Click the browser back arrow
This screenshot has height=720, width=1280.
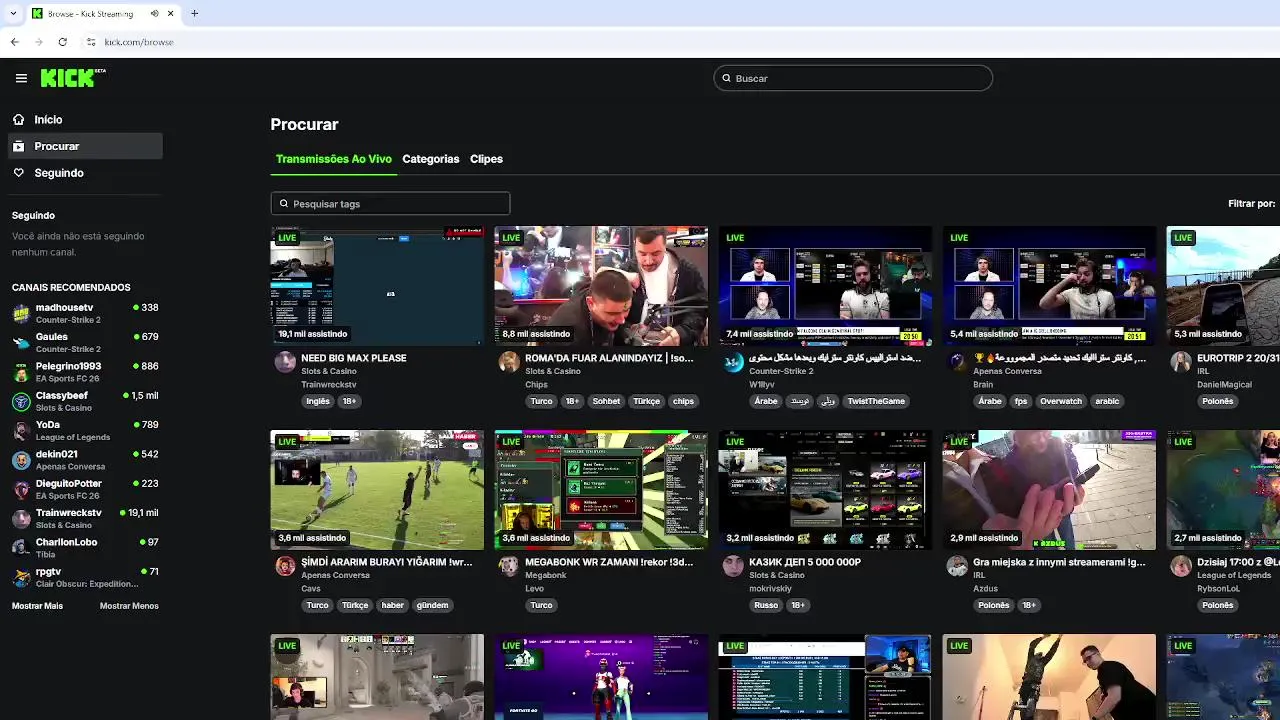point(14,42)
